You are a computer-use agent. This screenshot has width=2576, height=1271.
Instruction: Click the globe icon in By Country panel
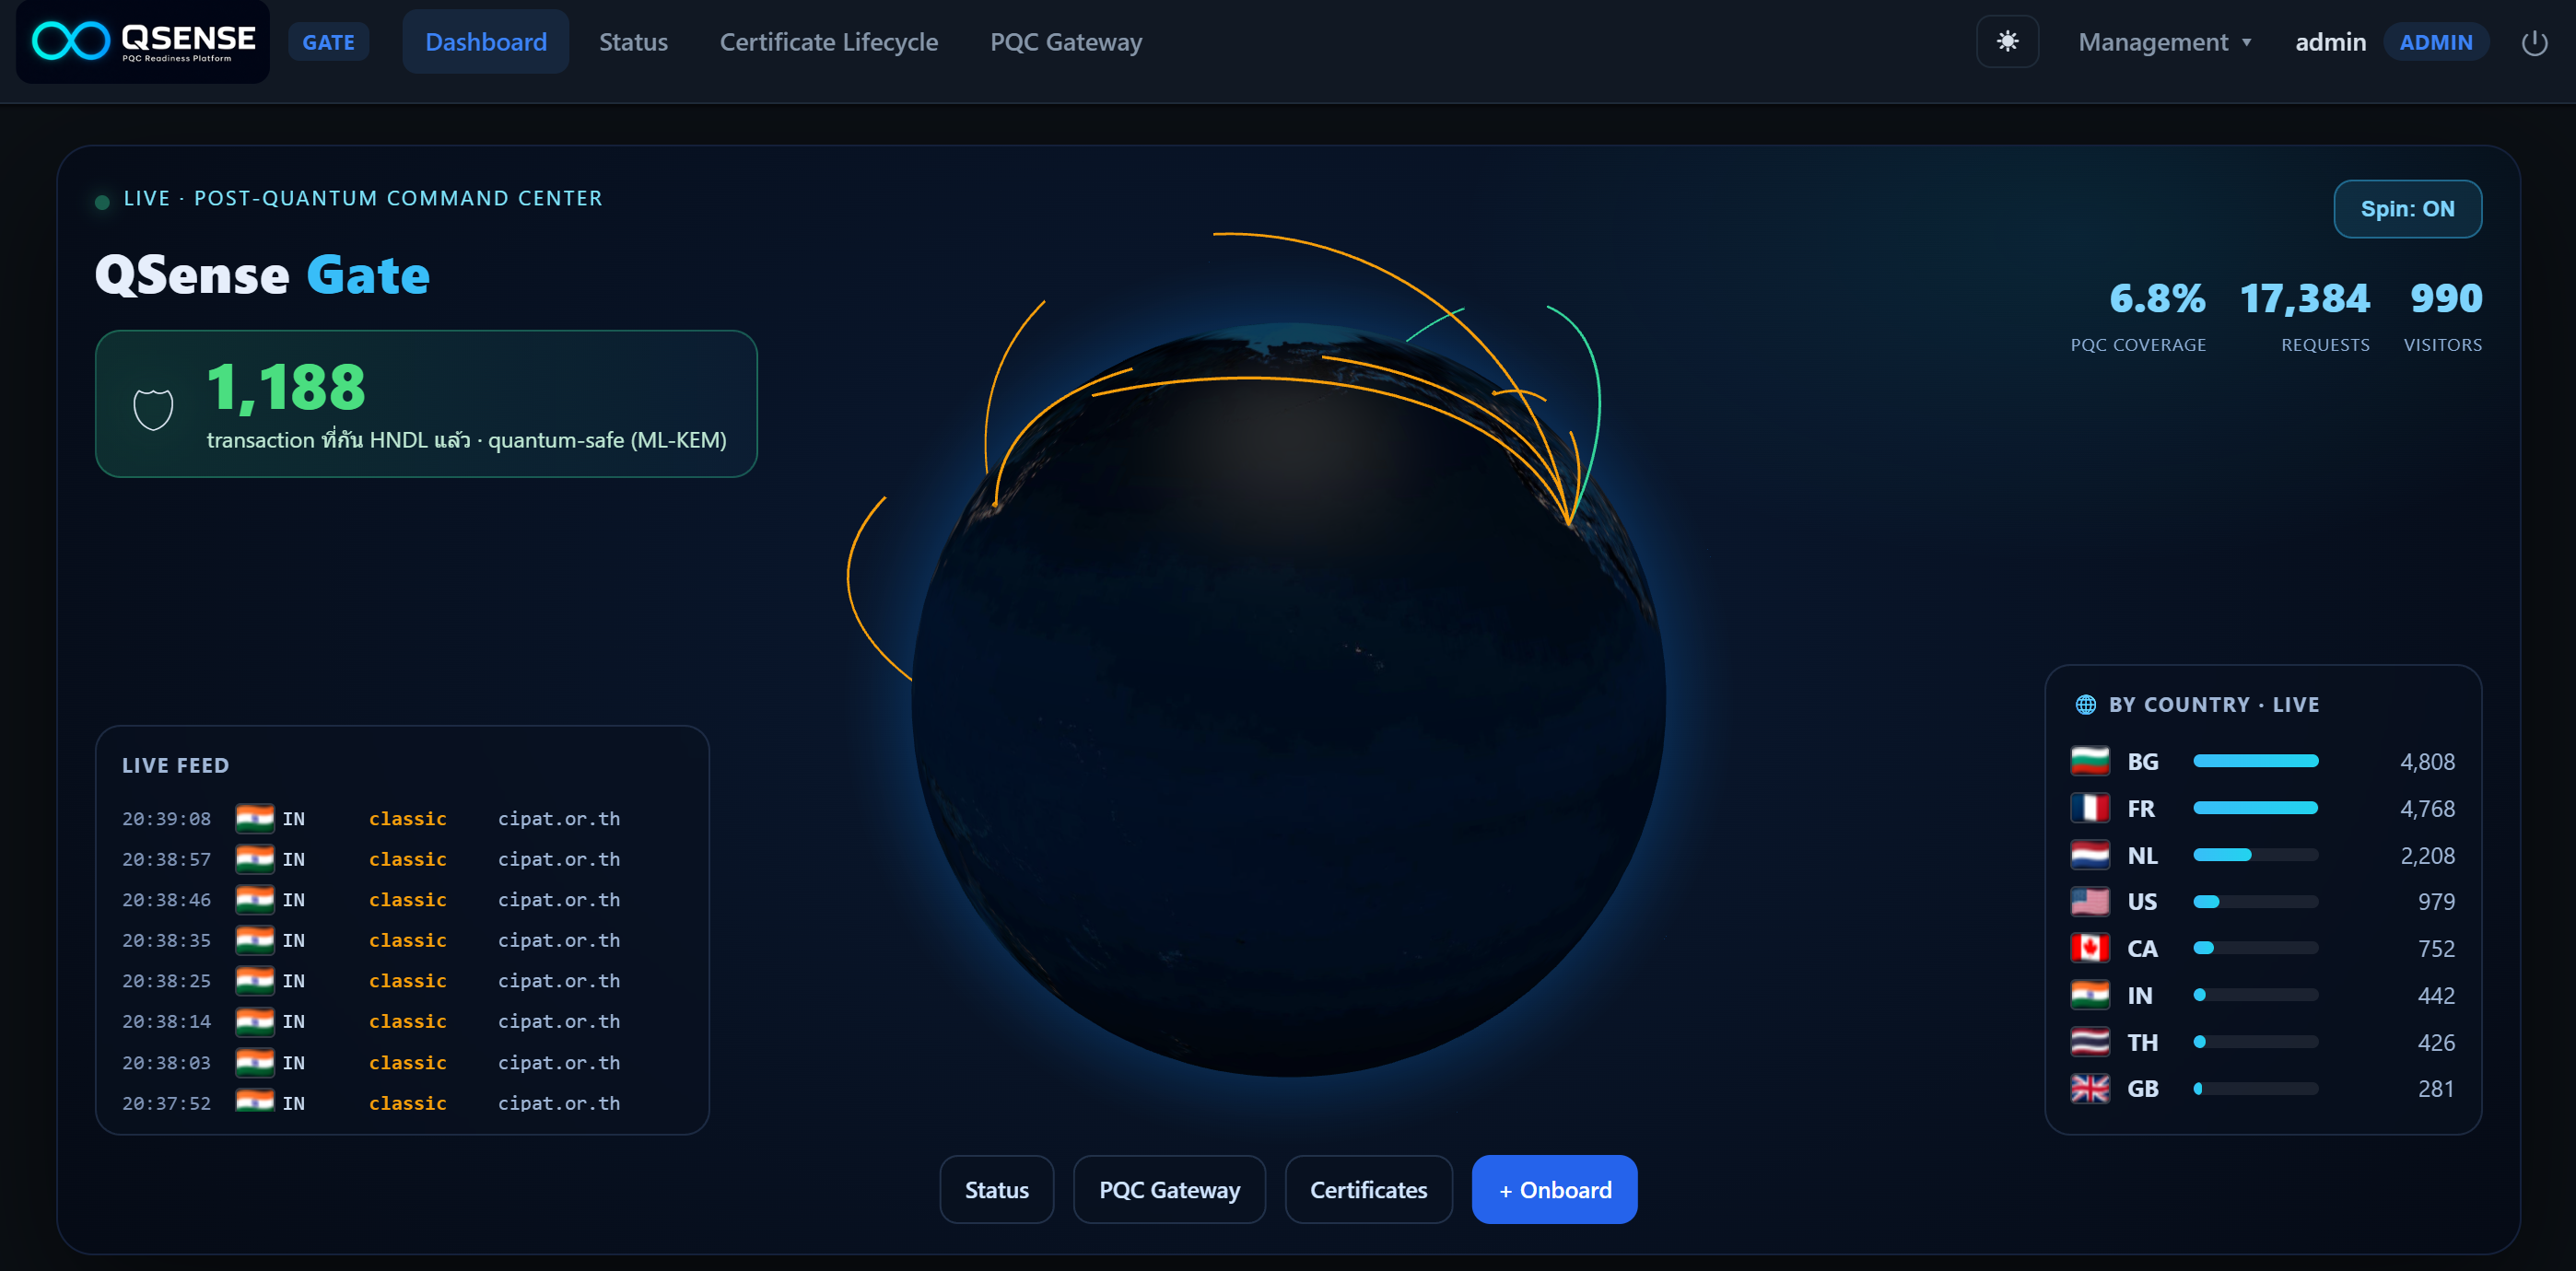coord(2085,704)
